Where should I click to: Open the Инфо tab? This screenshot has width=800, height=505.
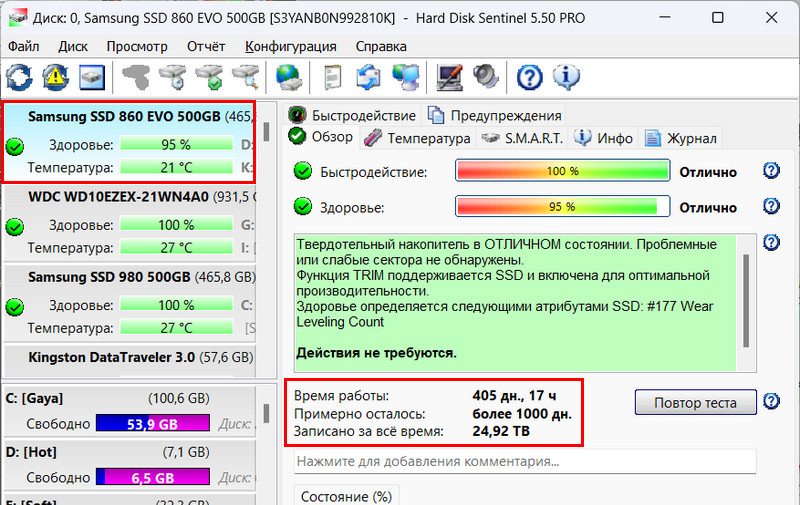[604, 138]
